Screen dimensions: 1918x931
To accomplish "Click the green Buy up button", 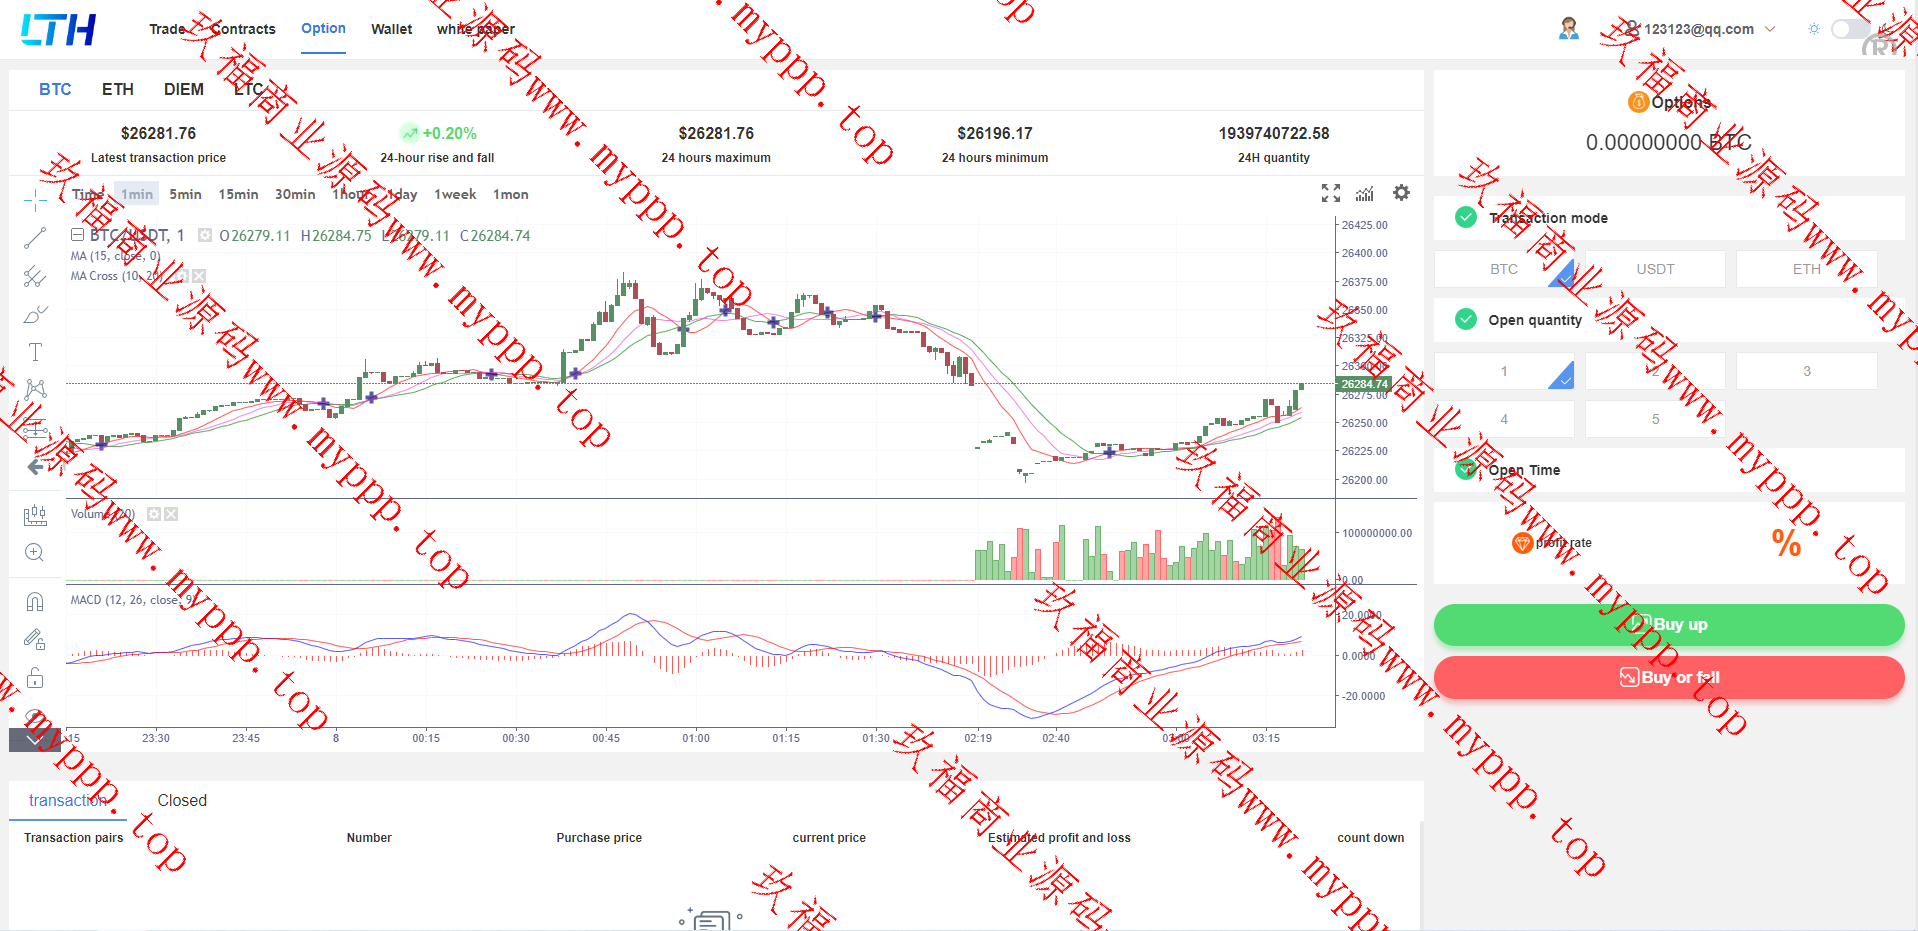I will (x=1668, y=625).
